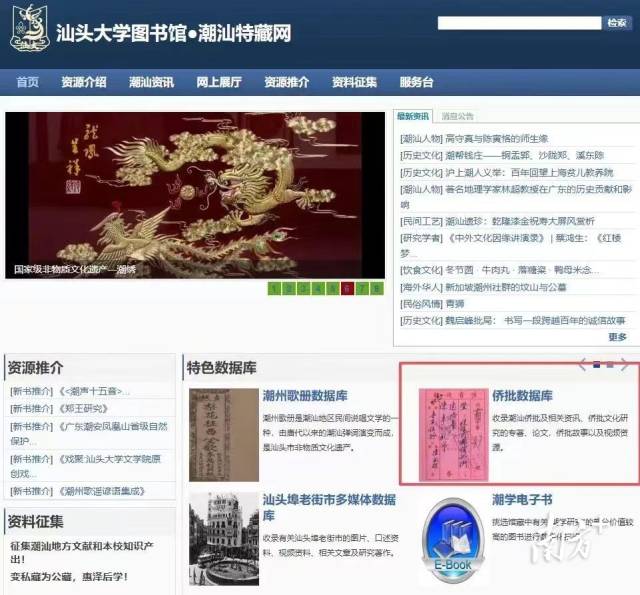Open the 服务台 navigation item
Image resolution: width=640 pixels, height=595 pixels.
[416, 82]
